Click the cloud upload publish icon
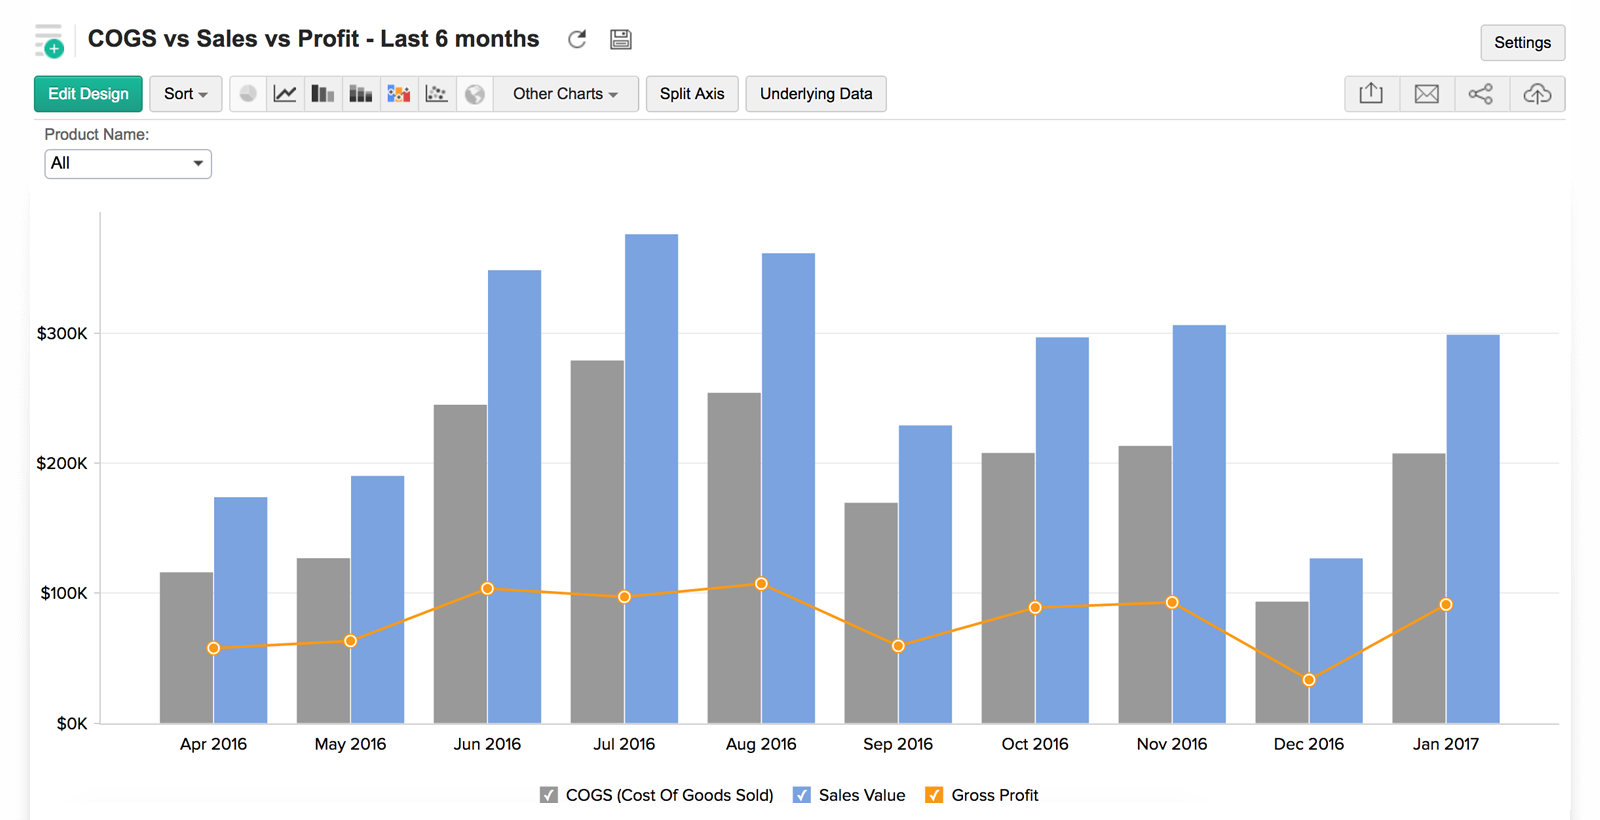 coord(1537,94)
